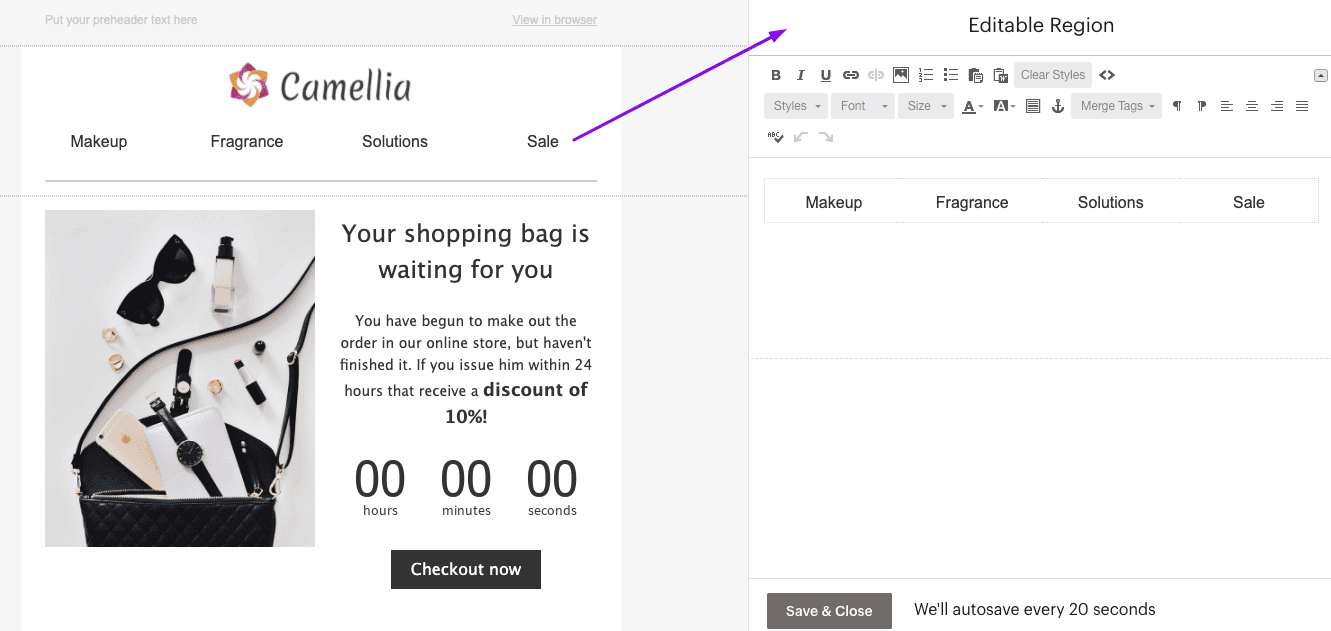1331x631 pixels.
Task: Create a bulleted list
Action: pos(950,74)
